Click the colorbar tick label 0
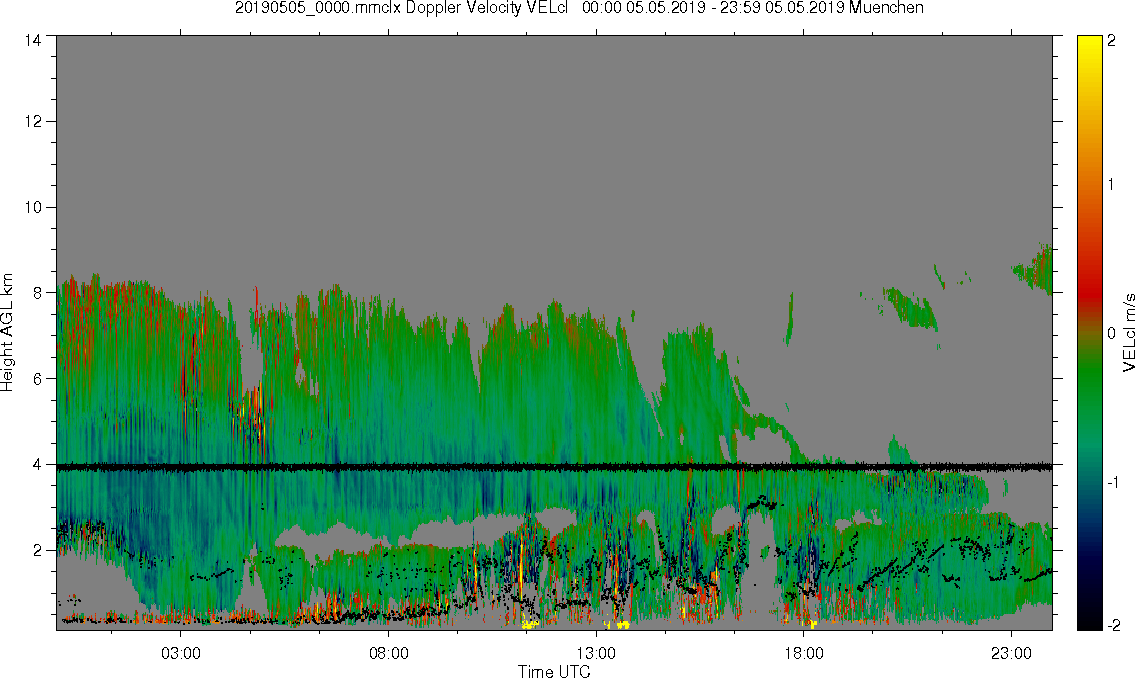The height and width of the screenshot is (678, 1135). [1112, 334]
